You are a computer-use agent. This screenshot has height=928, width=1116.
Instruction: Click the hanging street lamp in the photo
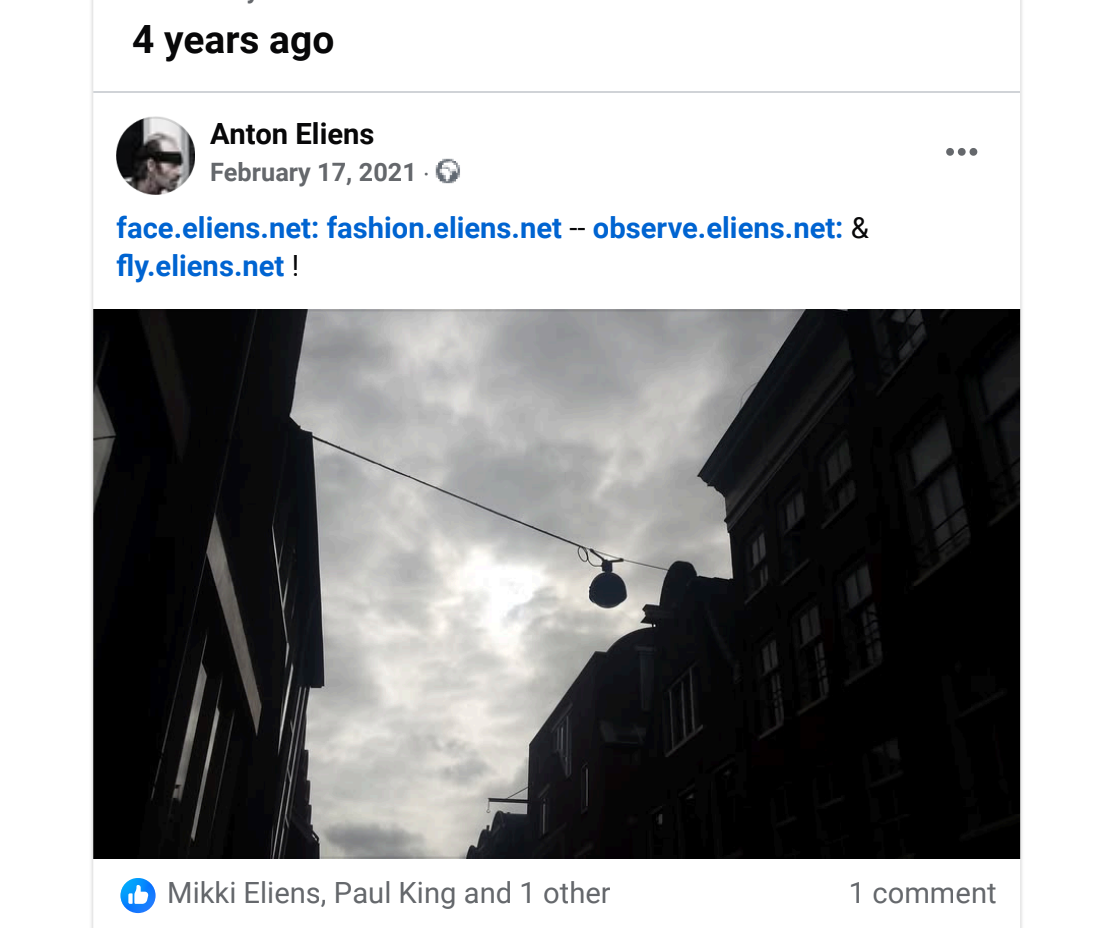(607, 584)
